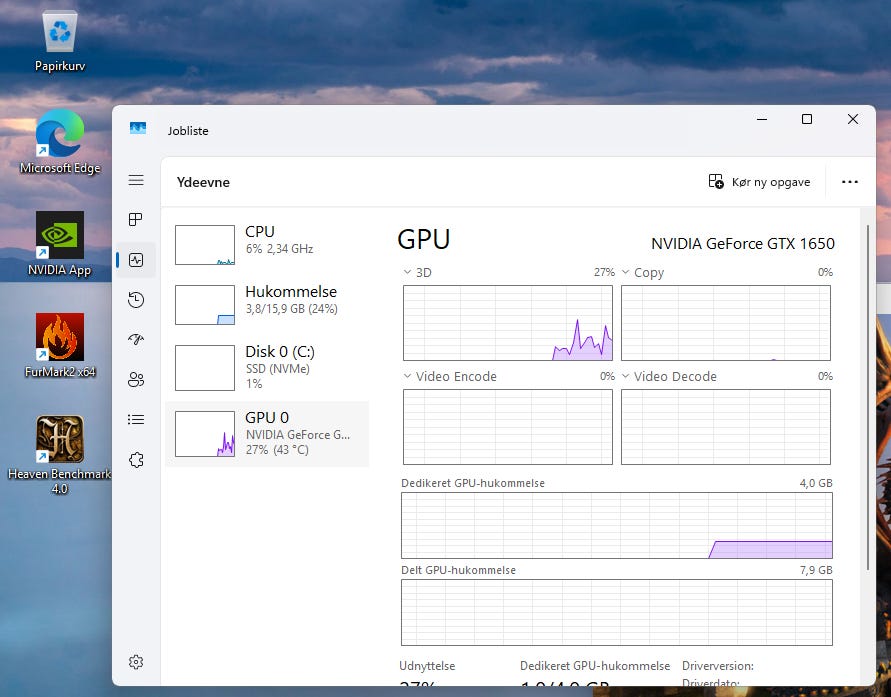The image size is (891, 697).
Task: Expand the Video Encode engine dropdown
Action: pos(407,376)
